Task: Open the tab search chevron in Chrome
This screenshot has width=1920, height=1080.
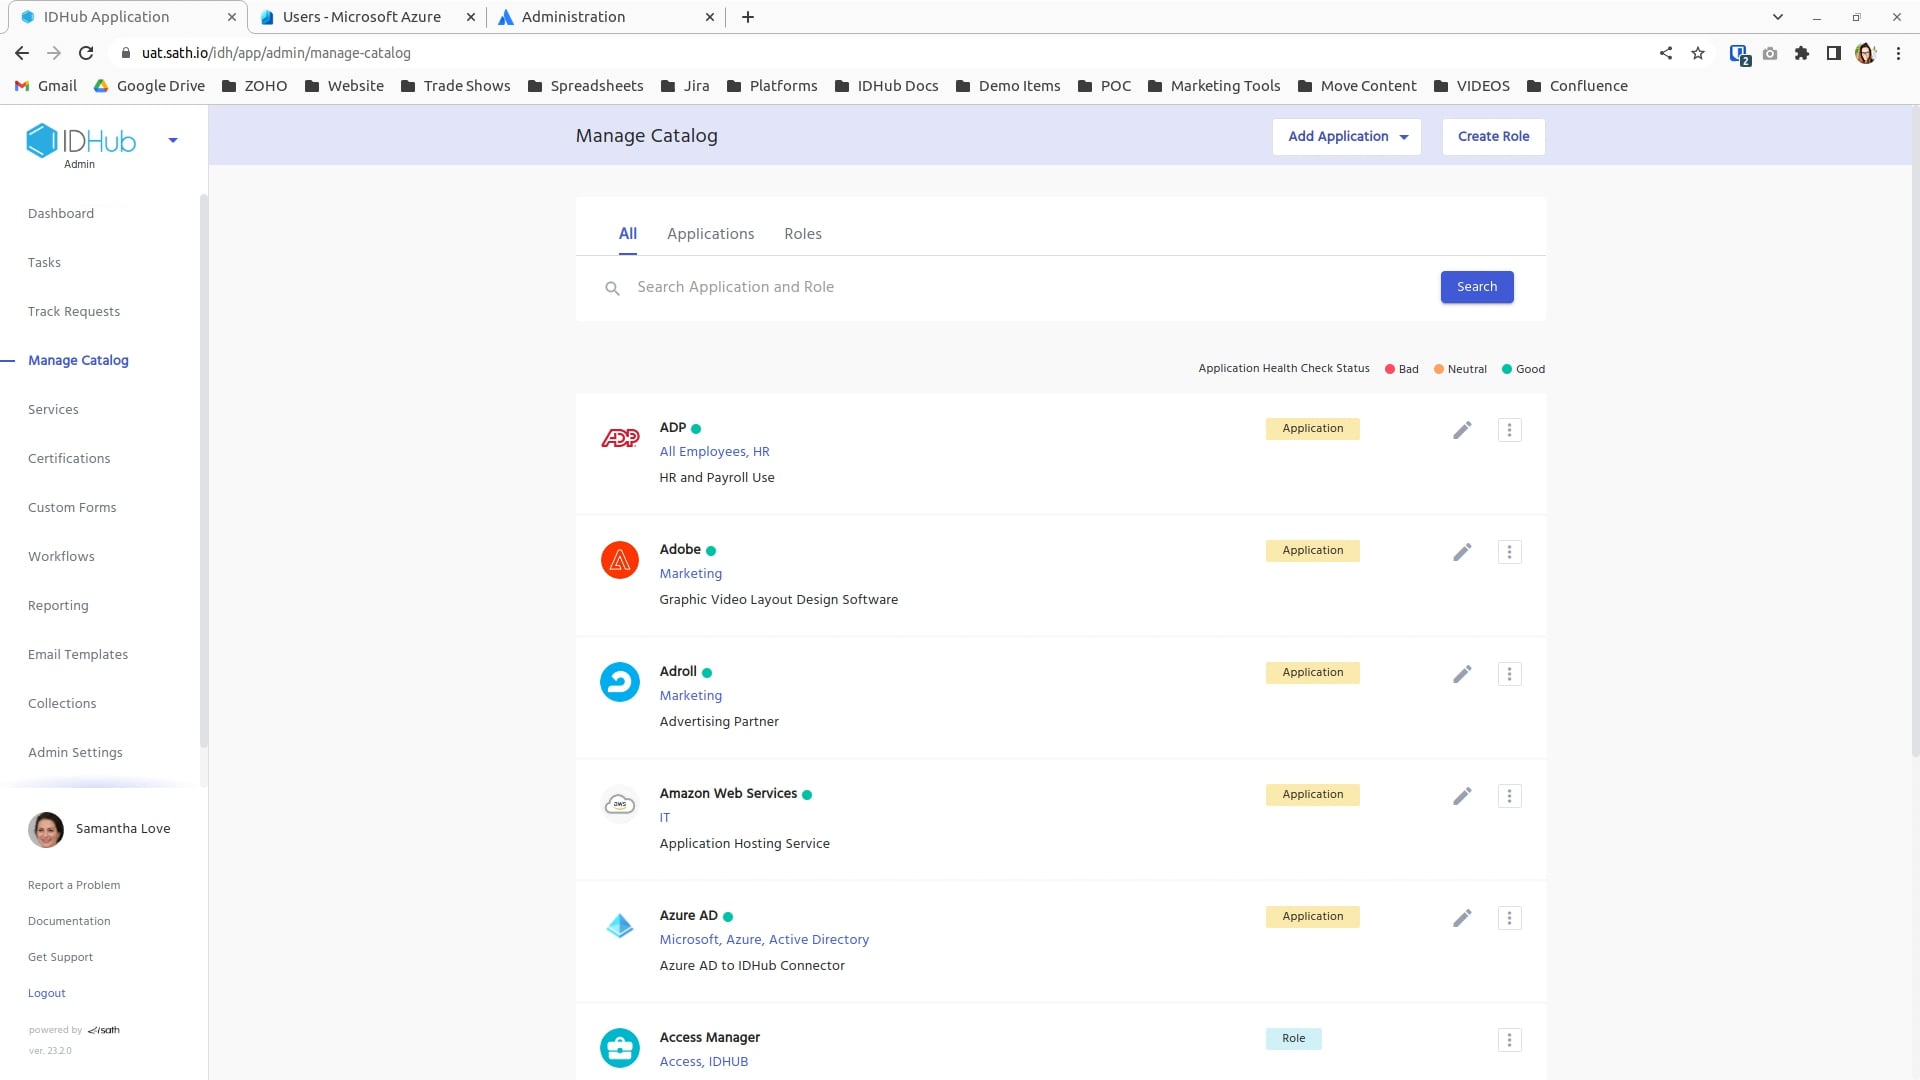Action: coord(1778,17)
